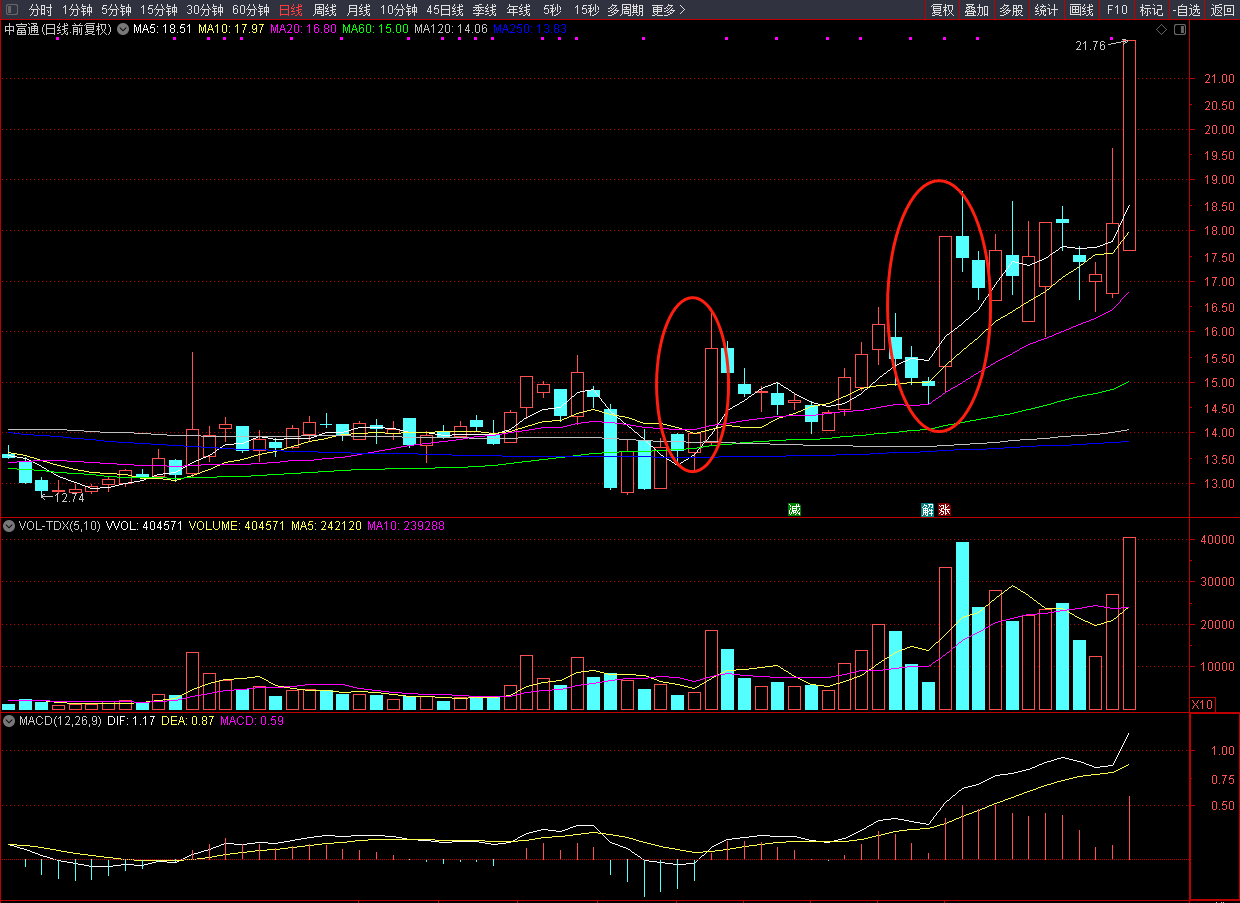Click the X10 volume scale label
The width and height of the screenshot is (1240, 903).
coord(1202,705)
